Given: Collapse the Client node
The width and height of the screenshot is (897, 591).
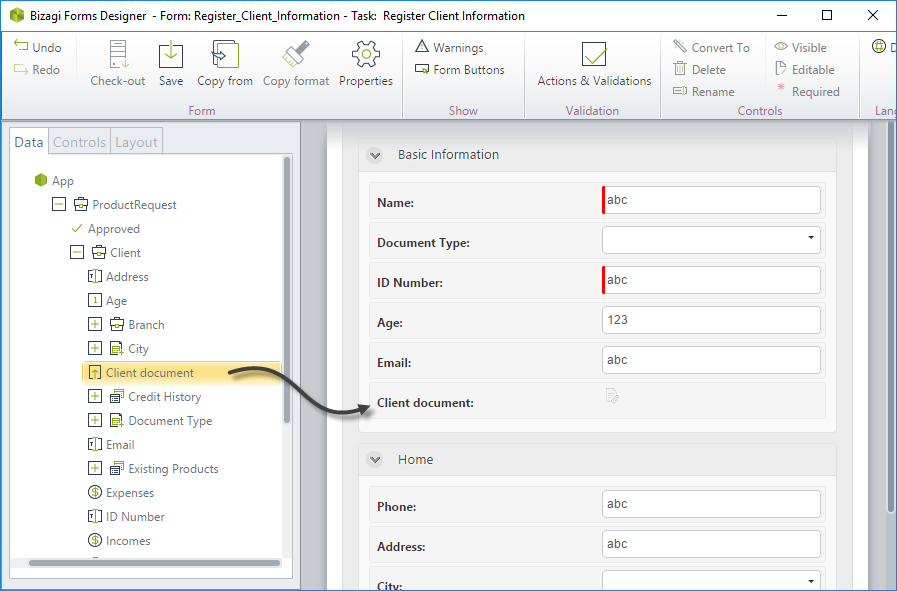Looking at the screenshot, I should 77,252.
